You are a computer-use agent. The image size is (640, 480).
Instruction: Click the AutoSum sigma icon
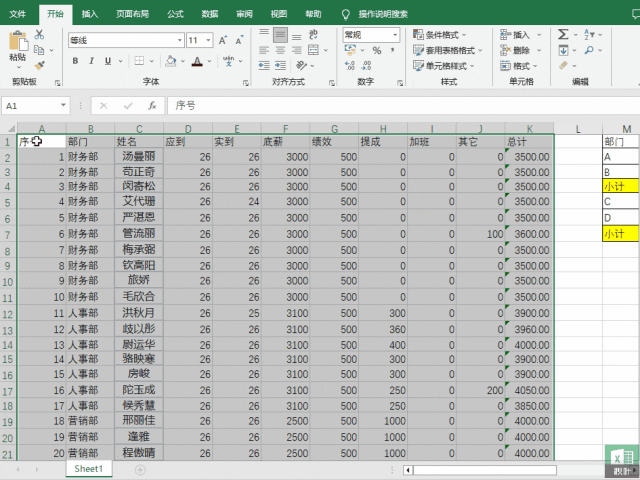563,34
